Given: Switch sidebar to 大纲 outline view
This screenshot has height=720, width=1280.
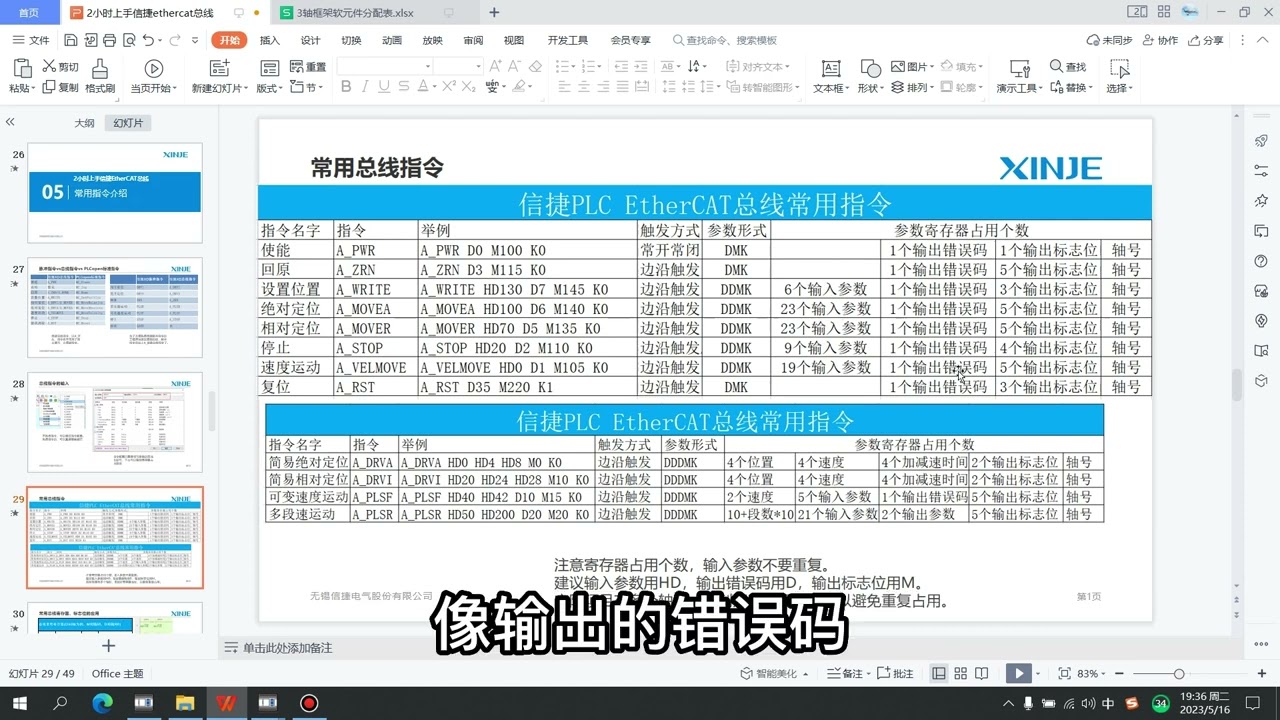Looking at the screenshot, I should coord(84,123).
